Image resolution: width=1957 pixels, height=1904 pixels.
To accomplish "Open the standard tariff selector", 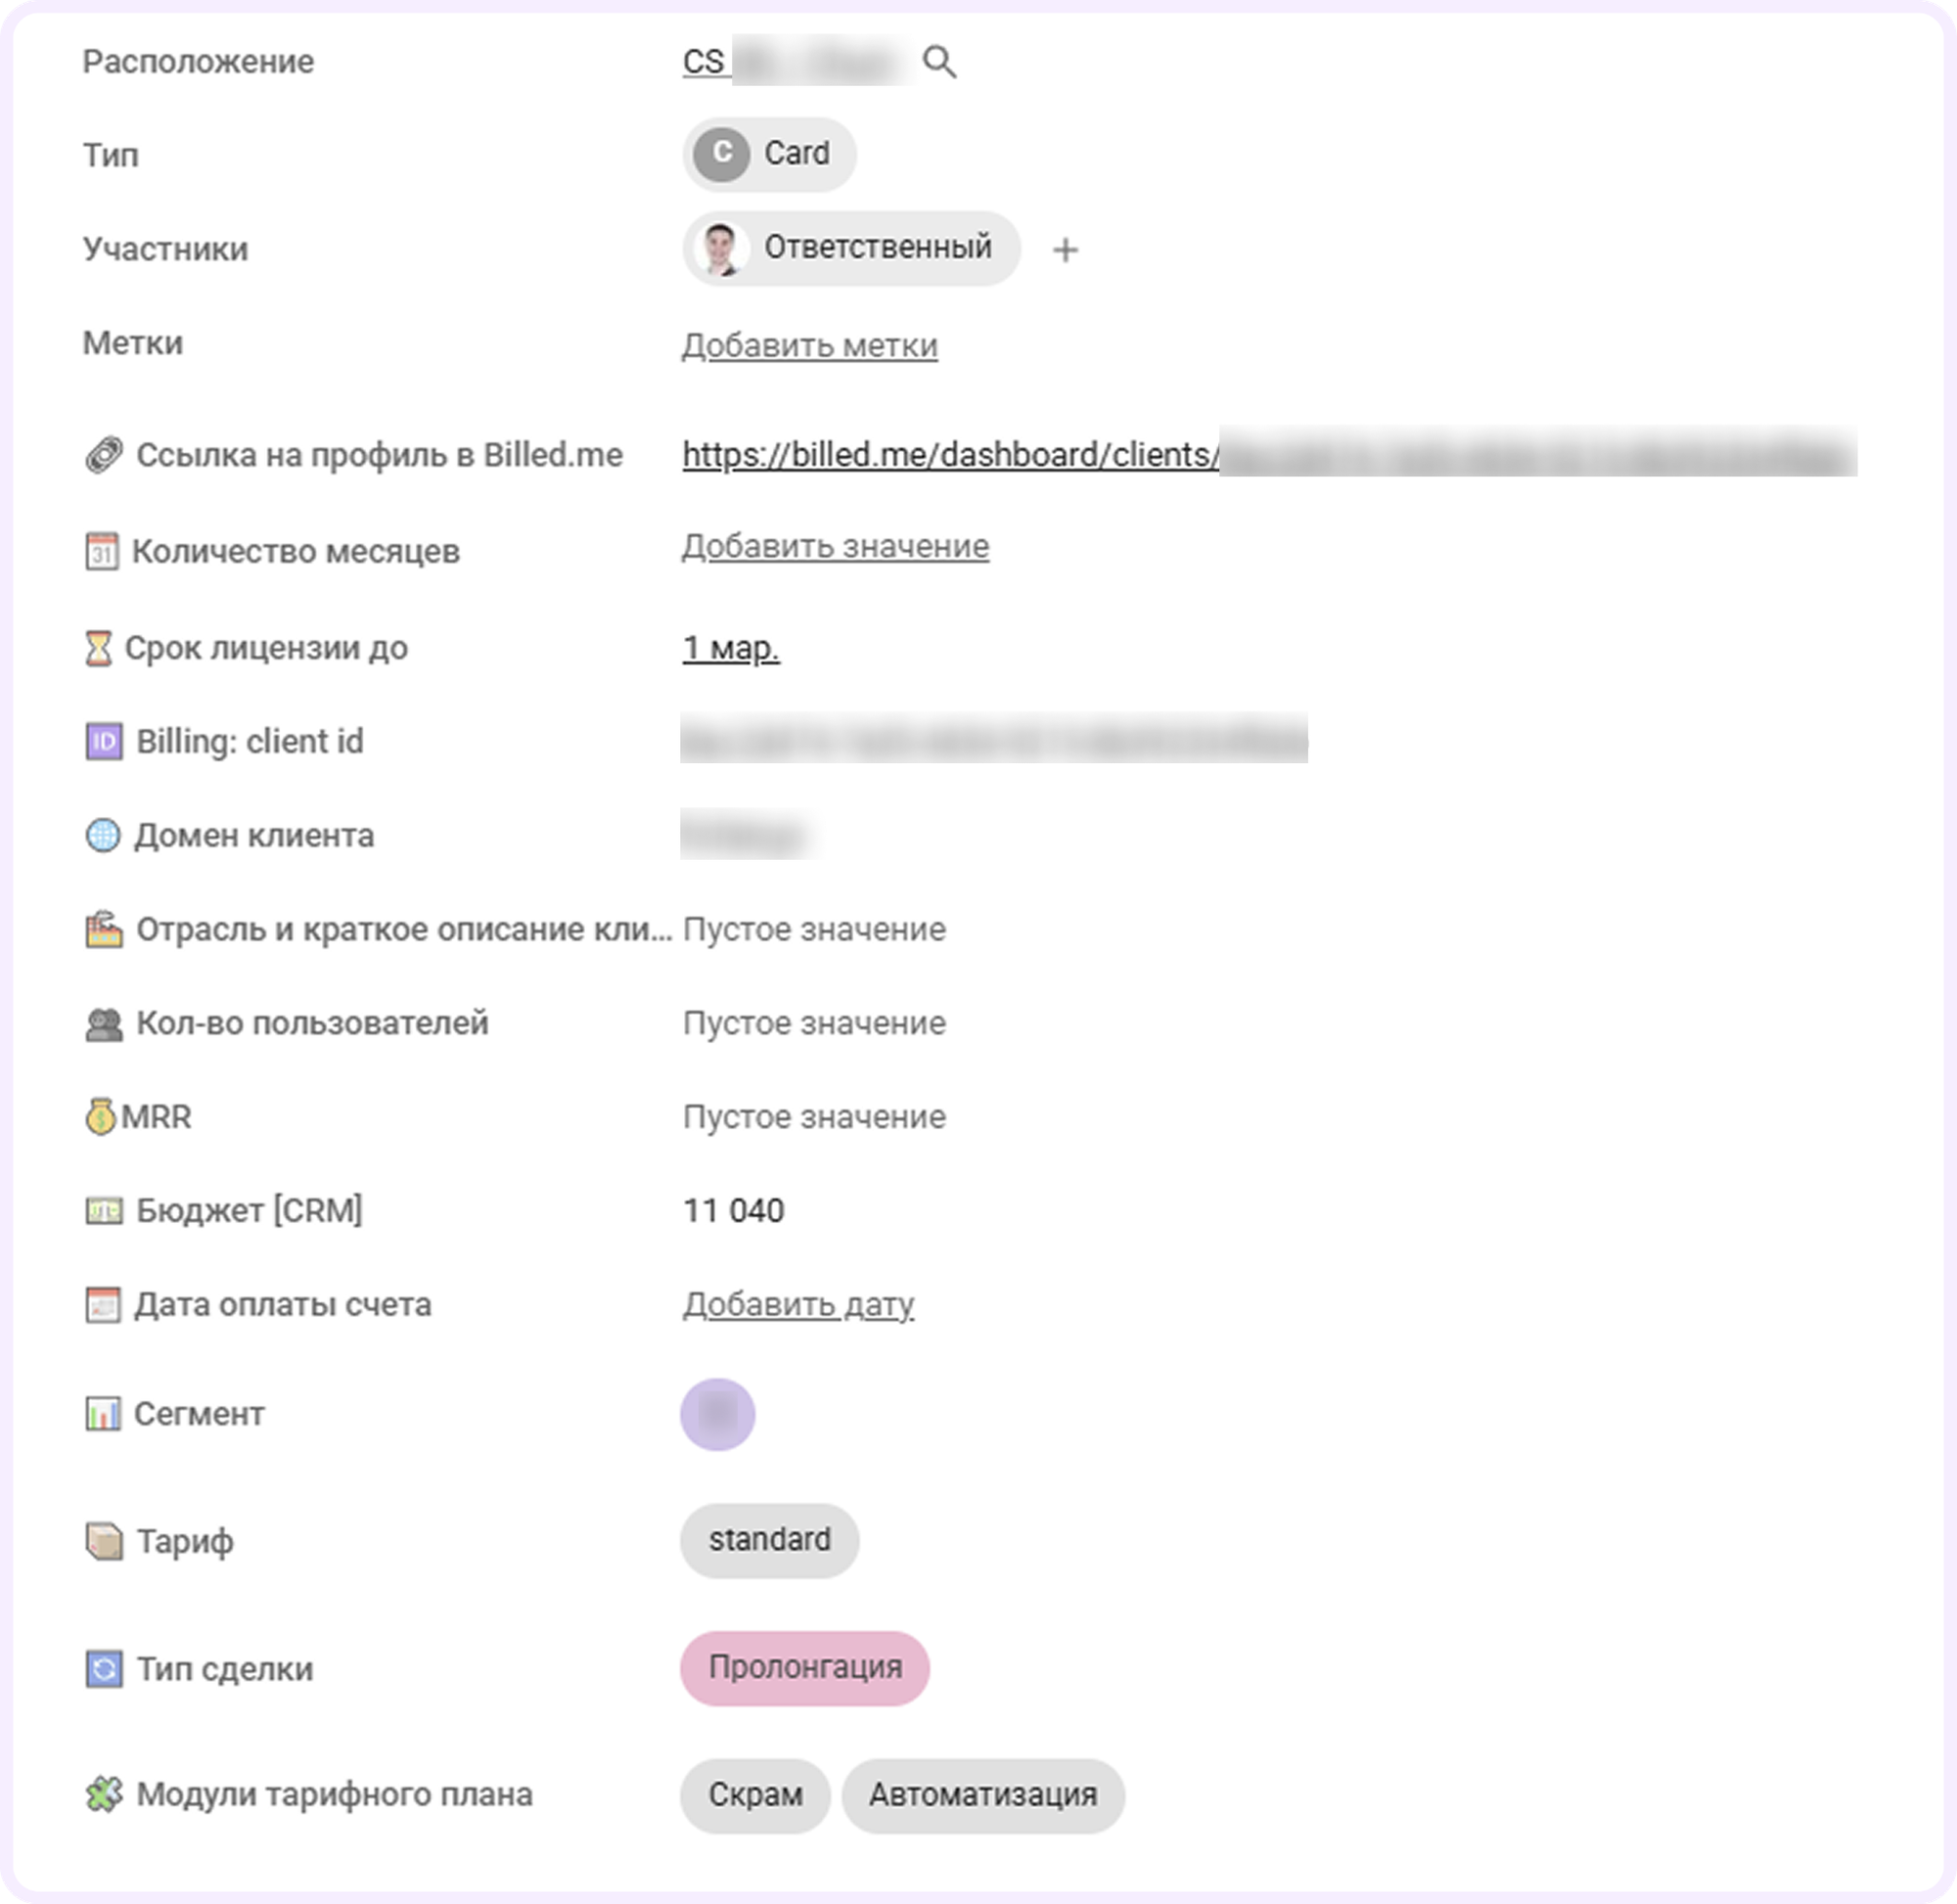I will (769, 1540).
